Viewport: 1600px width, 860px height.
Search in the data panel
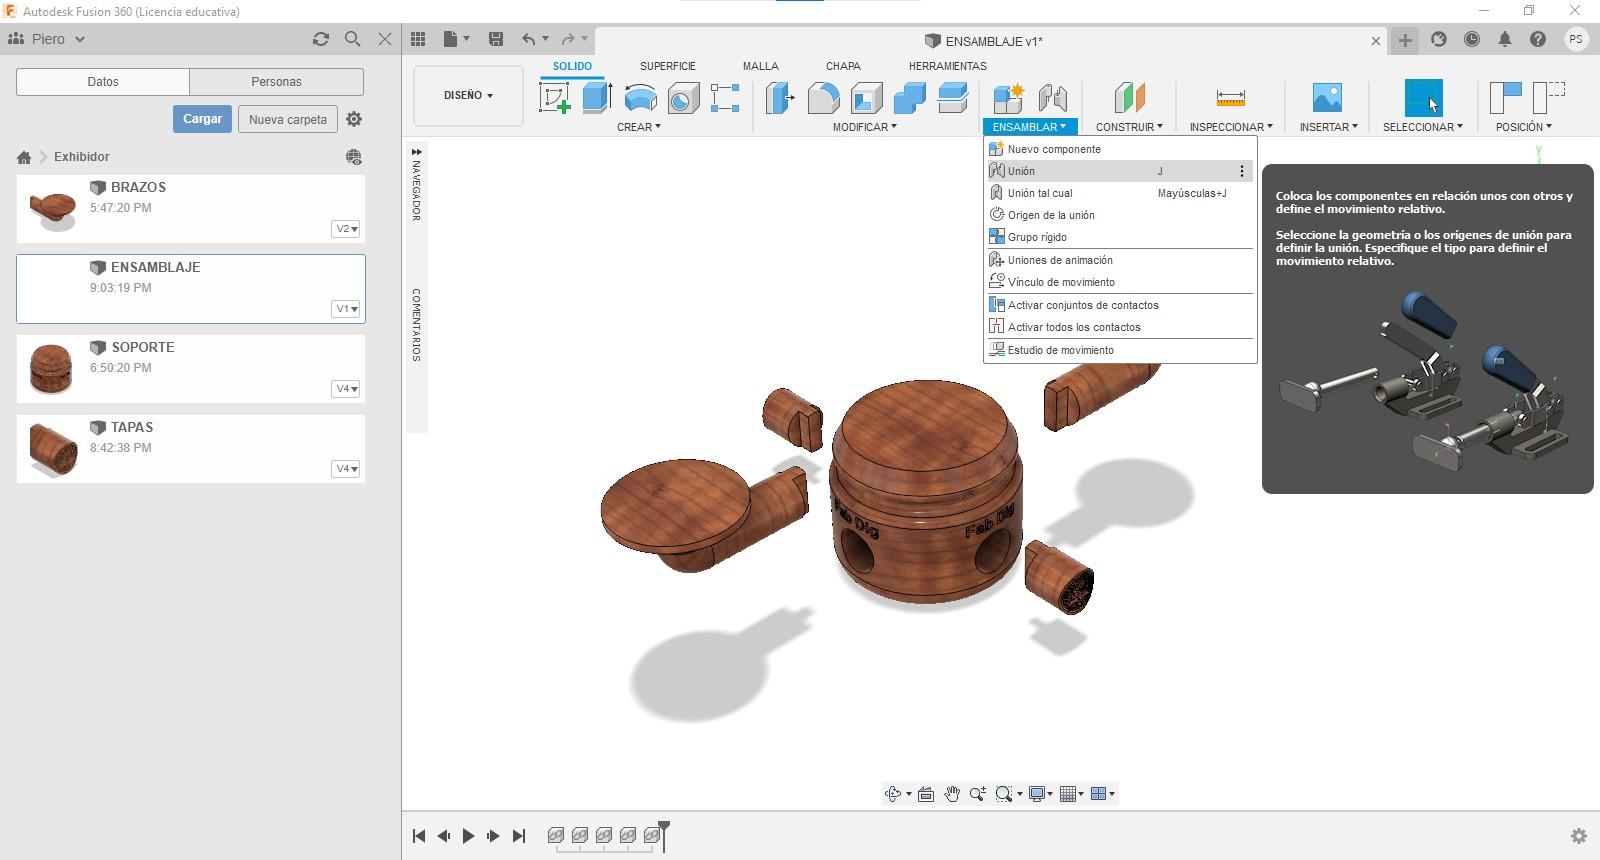coord(353,39)
